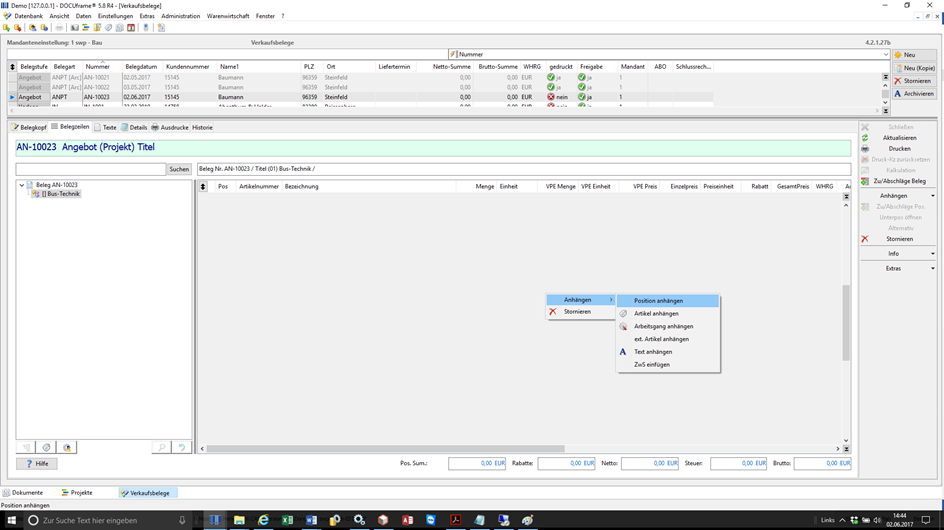The width and height of the screenshot is (944, 530).
Task: Choose Artikel anhängen in the submenu
Action: pyautogui.click(x=668, y=313)
